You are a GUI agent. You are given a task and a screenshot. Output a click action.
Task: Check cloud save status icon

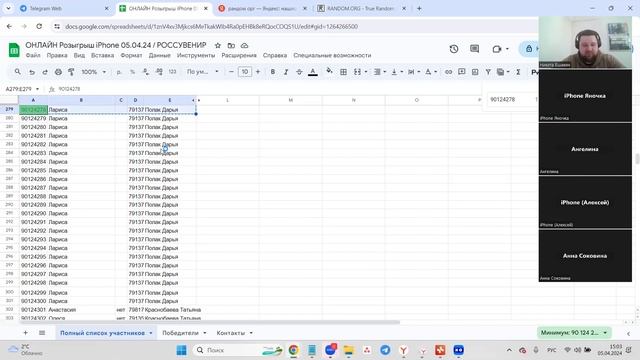tap(244, 45)
